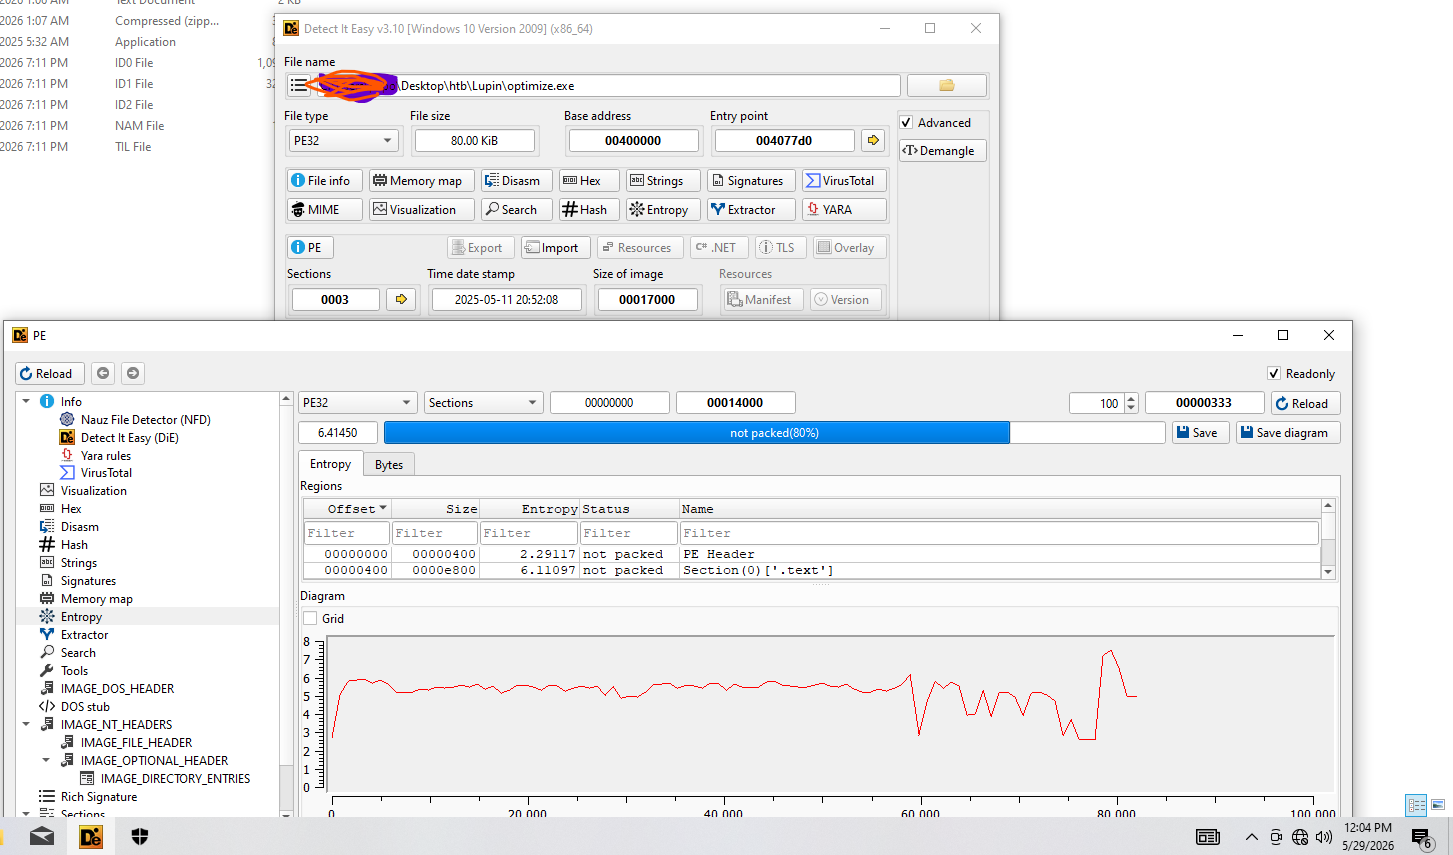1453x855 pixels.
Task: Open File info in Detect It Easy window
Action: coord(324,181)
